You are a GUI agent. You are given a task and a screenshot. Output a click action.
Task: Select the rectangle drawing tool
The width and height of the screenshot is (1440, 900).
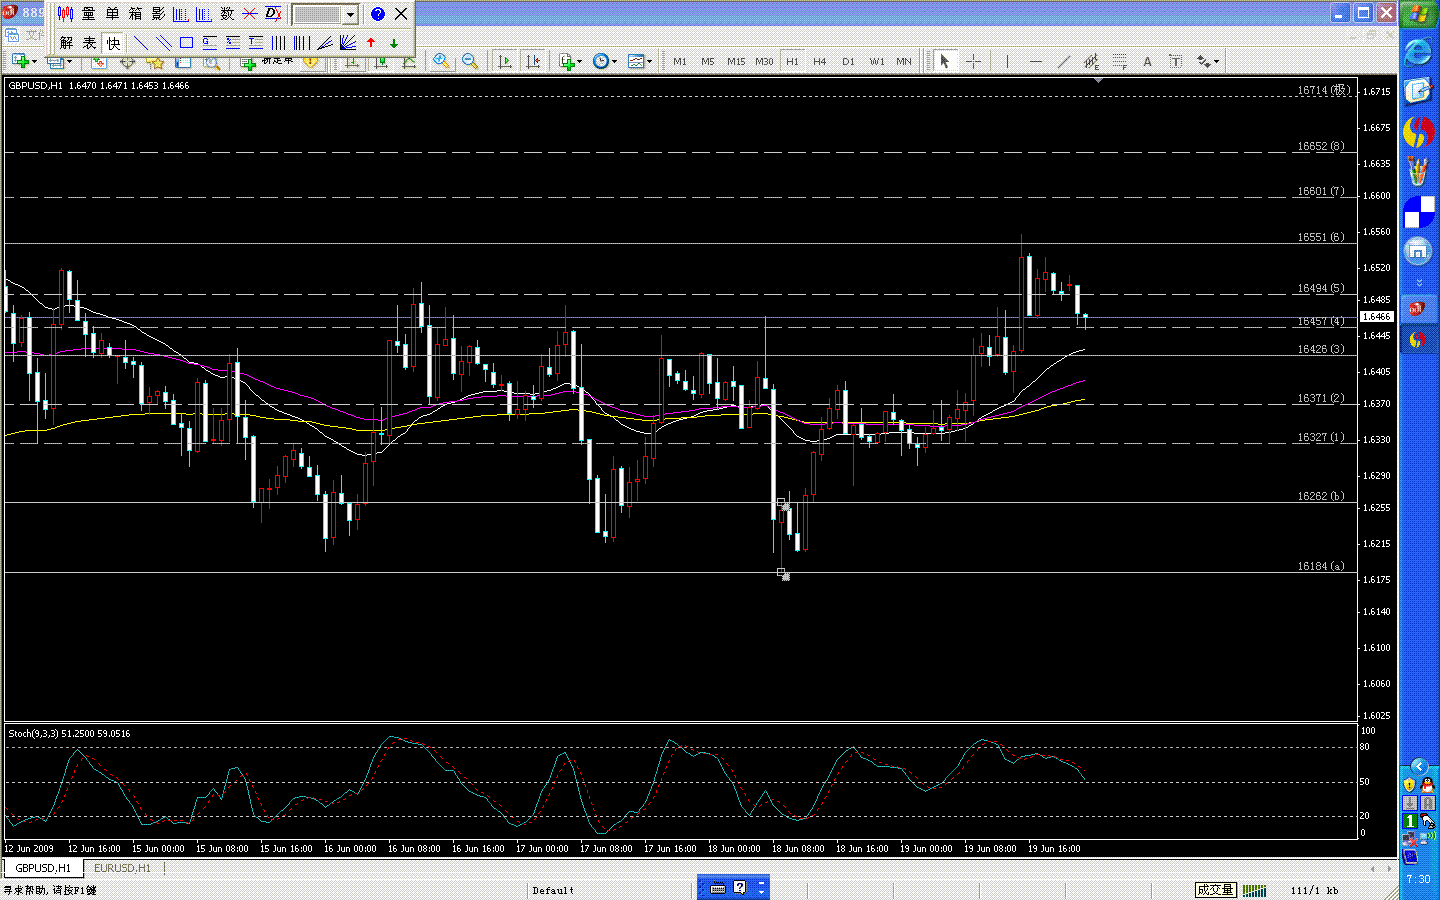click(x=186, y=43)
